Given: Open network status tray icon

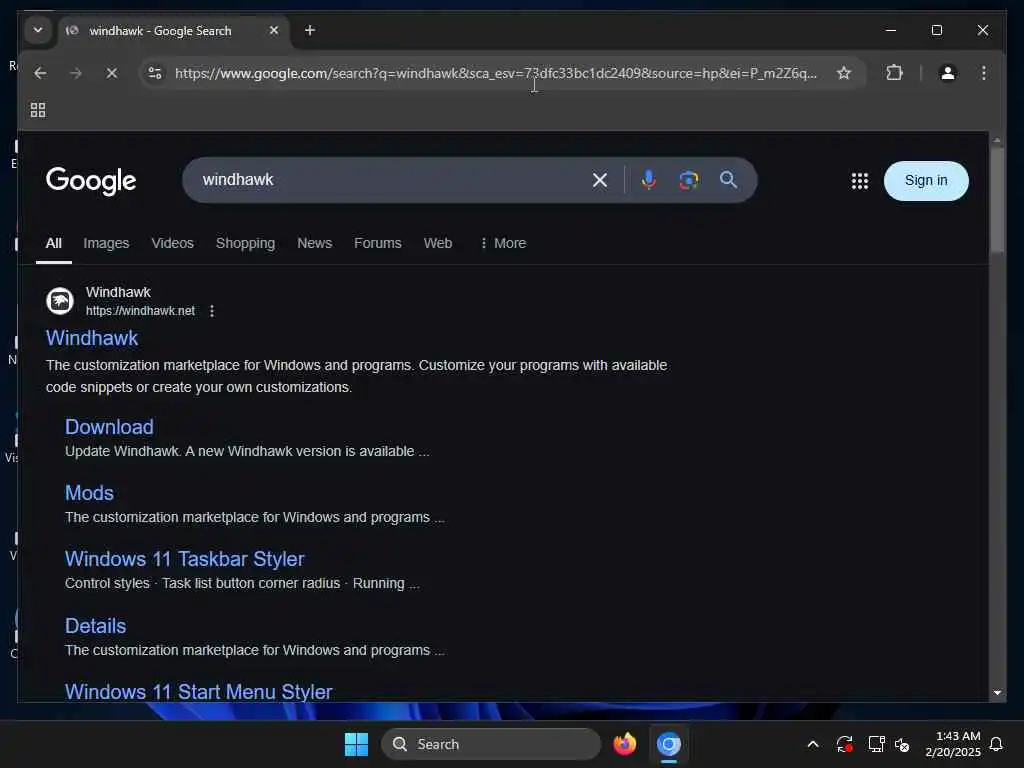Looking at the screenshot, I should click(876, 744).
